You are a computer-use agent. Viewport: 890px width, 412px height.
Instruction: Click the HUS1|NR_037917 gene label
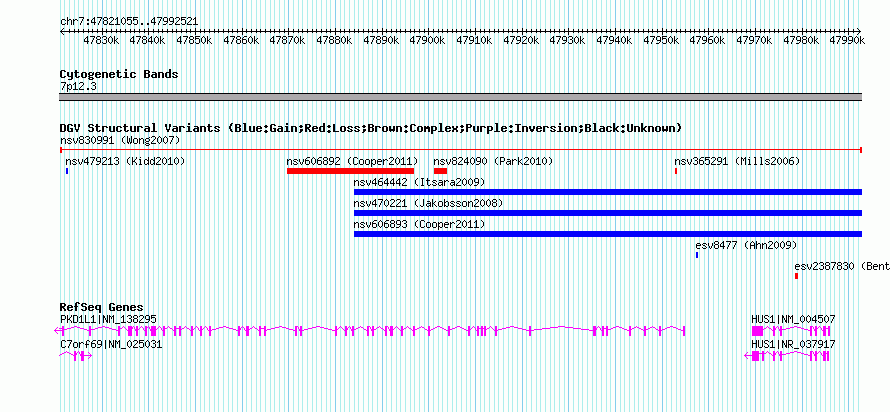tap(793, 344)
